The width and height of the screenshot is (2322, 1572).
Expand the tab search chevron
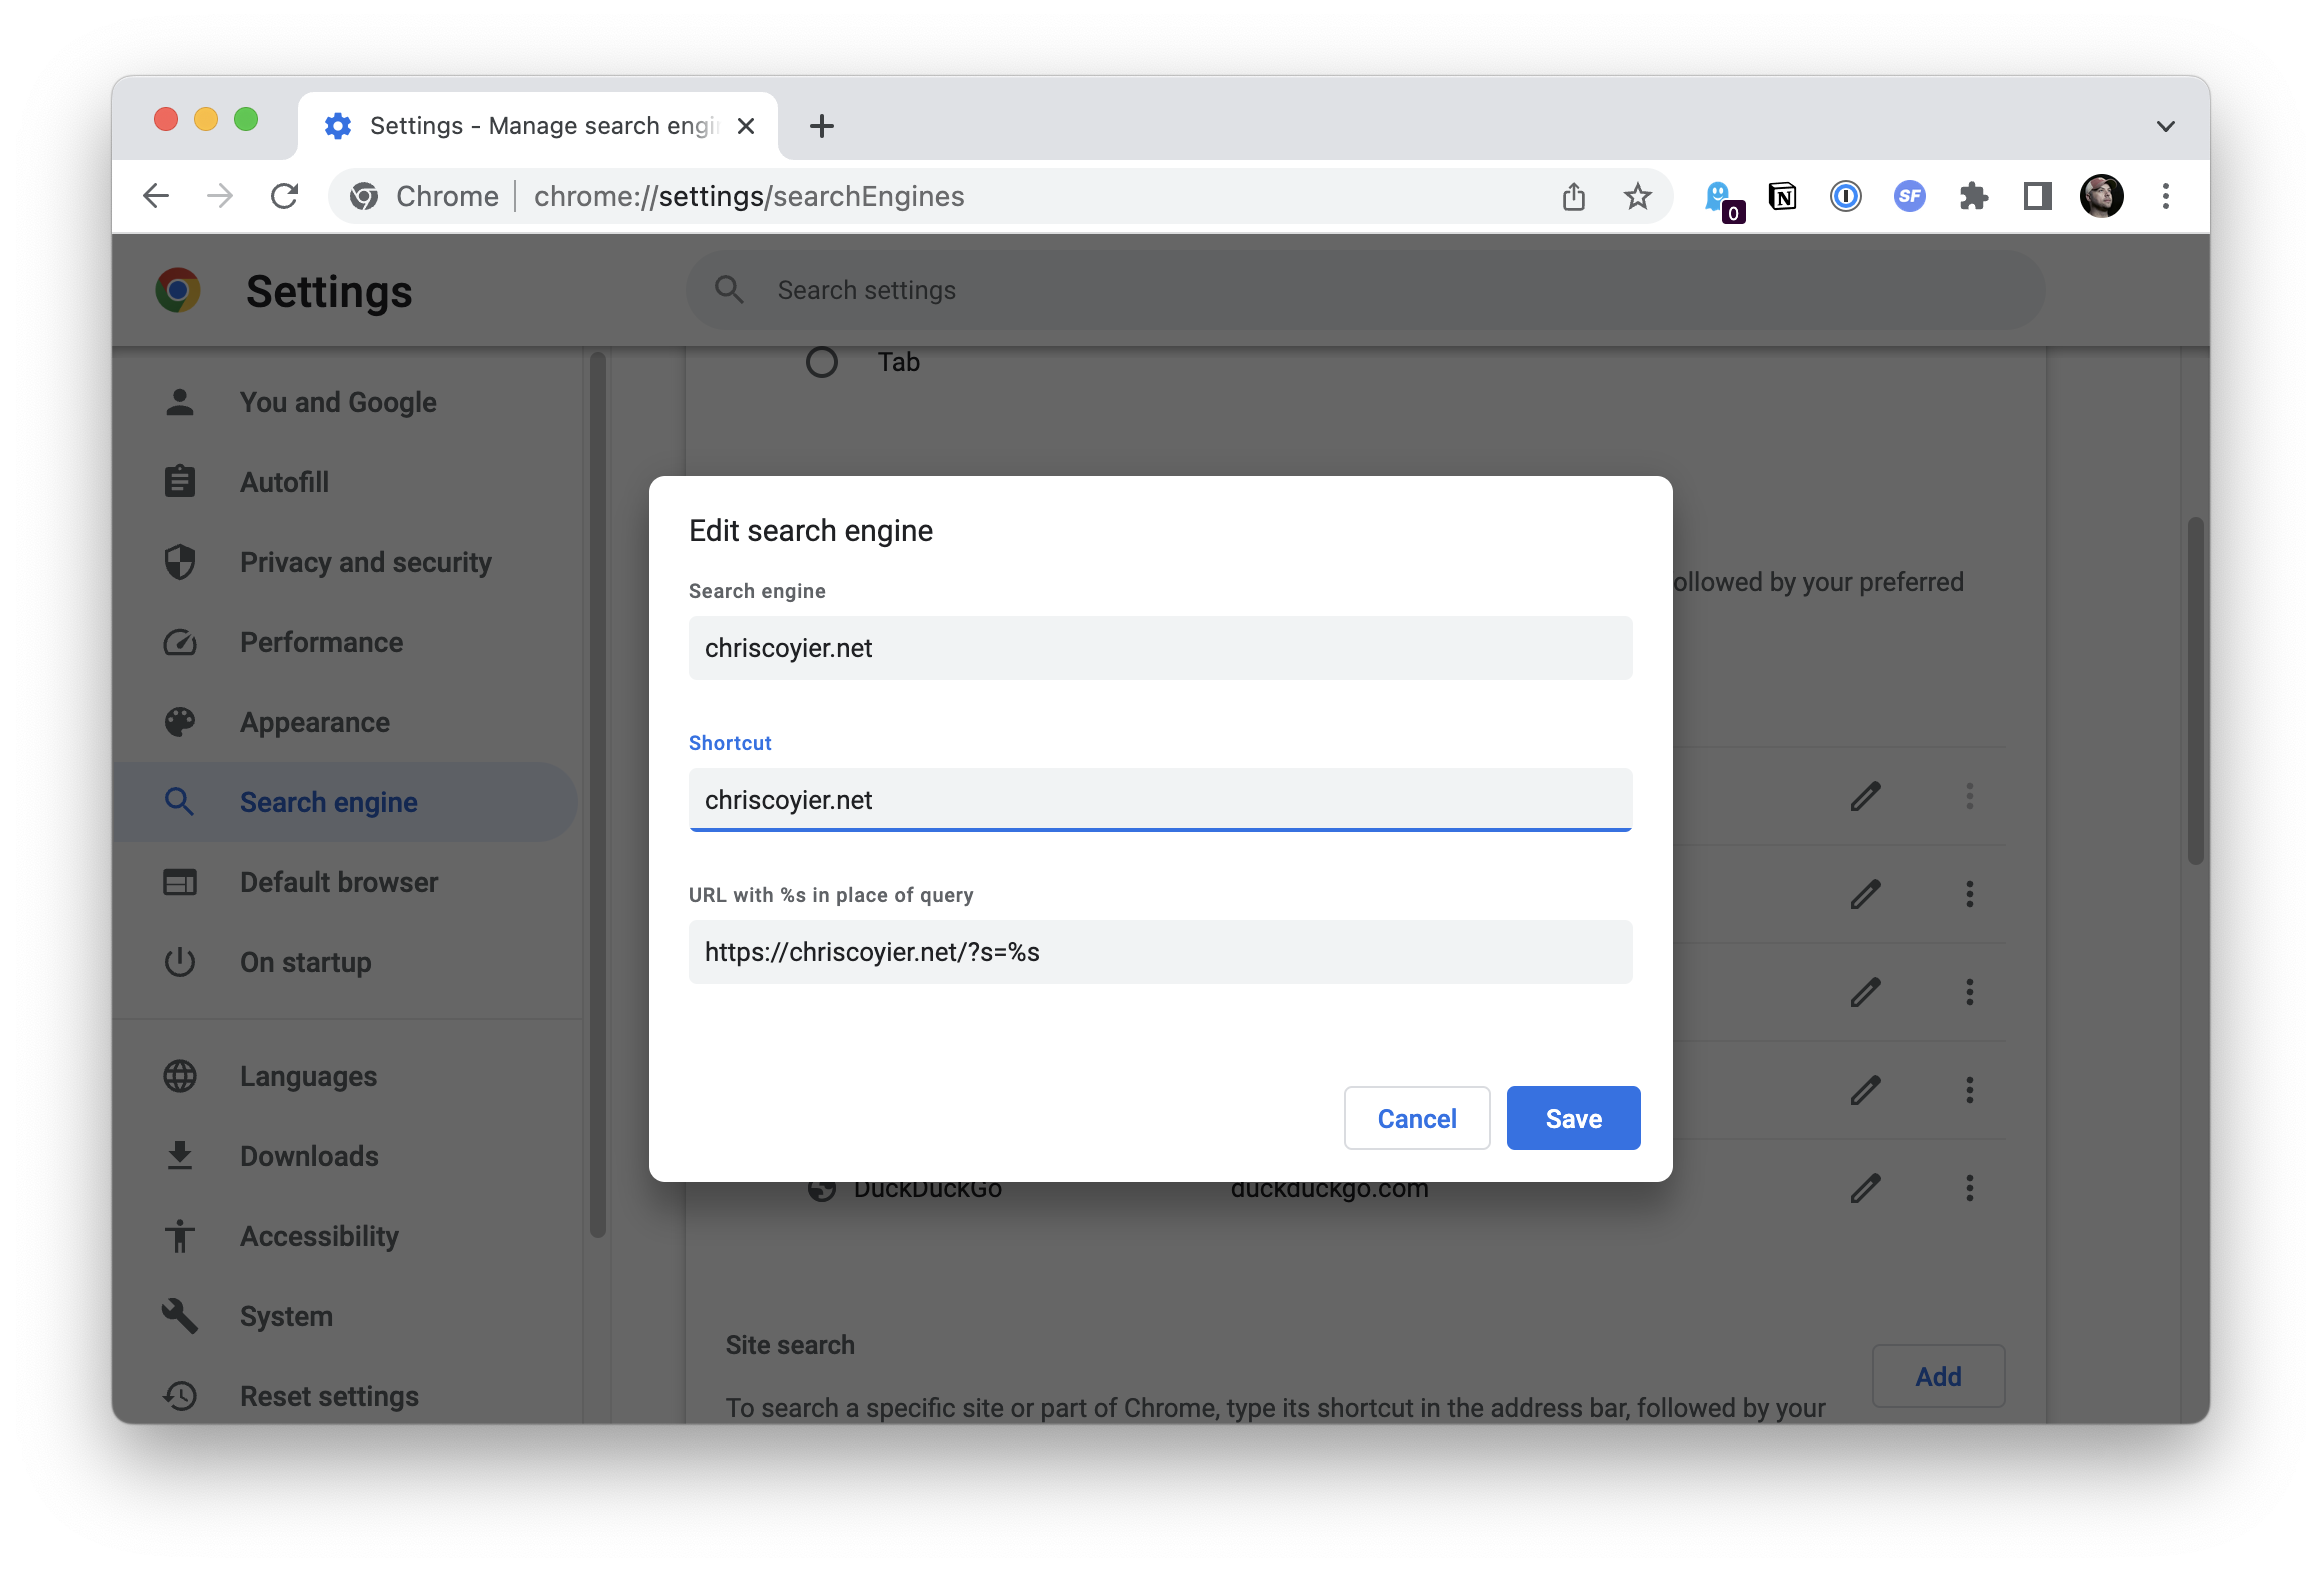pyautogui.click(x=2166, y=126)
